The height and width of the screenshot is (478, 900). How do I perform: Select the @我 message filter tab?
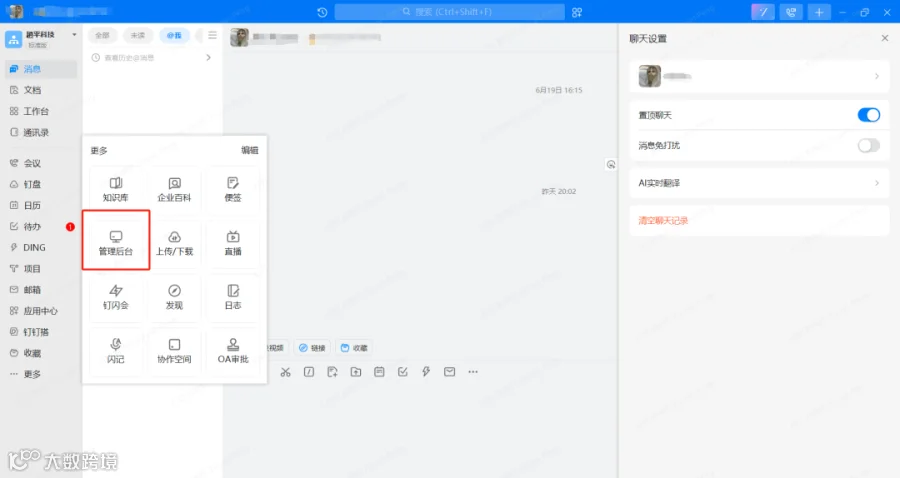174,36
